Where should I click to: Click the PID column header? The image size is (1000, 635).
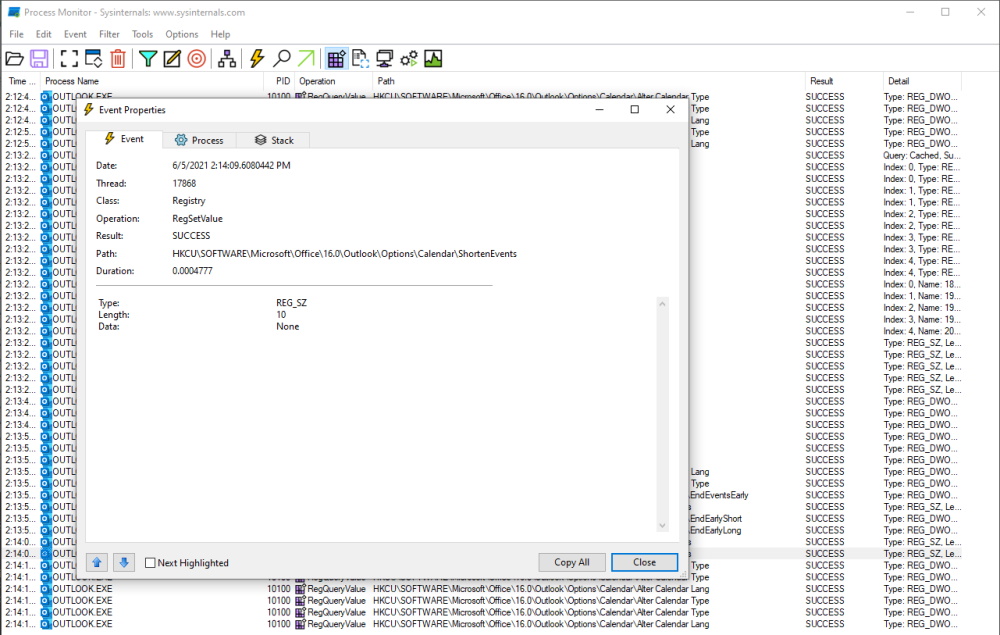click(x=280, y=81)
